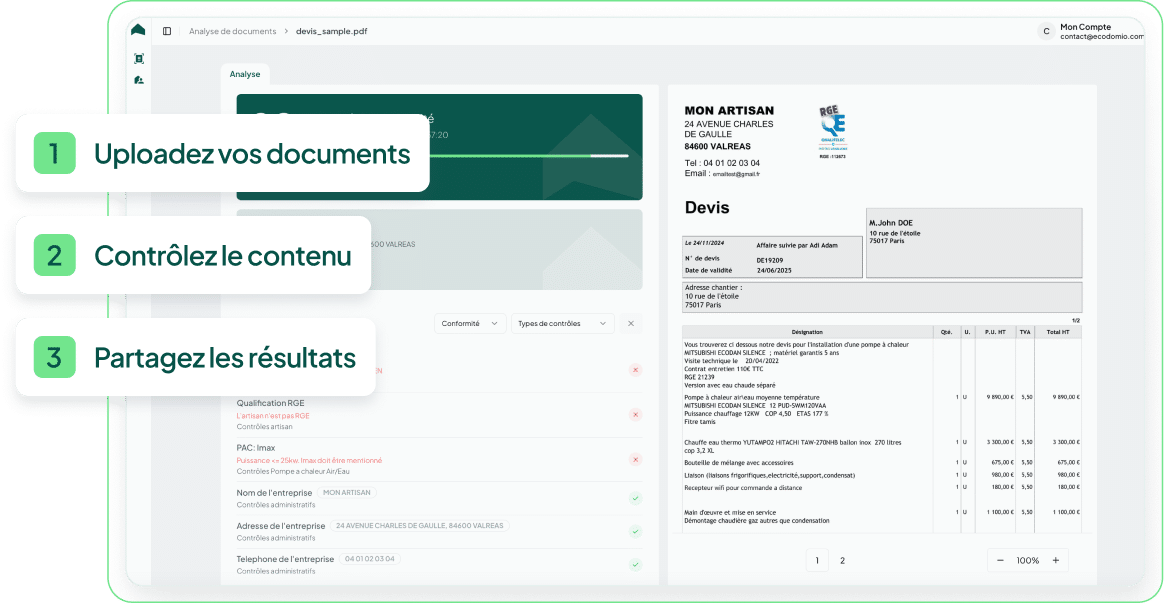
Task: Clear filters with the X button
Action: (x=630, y=323)
